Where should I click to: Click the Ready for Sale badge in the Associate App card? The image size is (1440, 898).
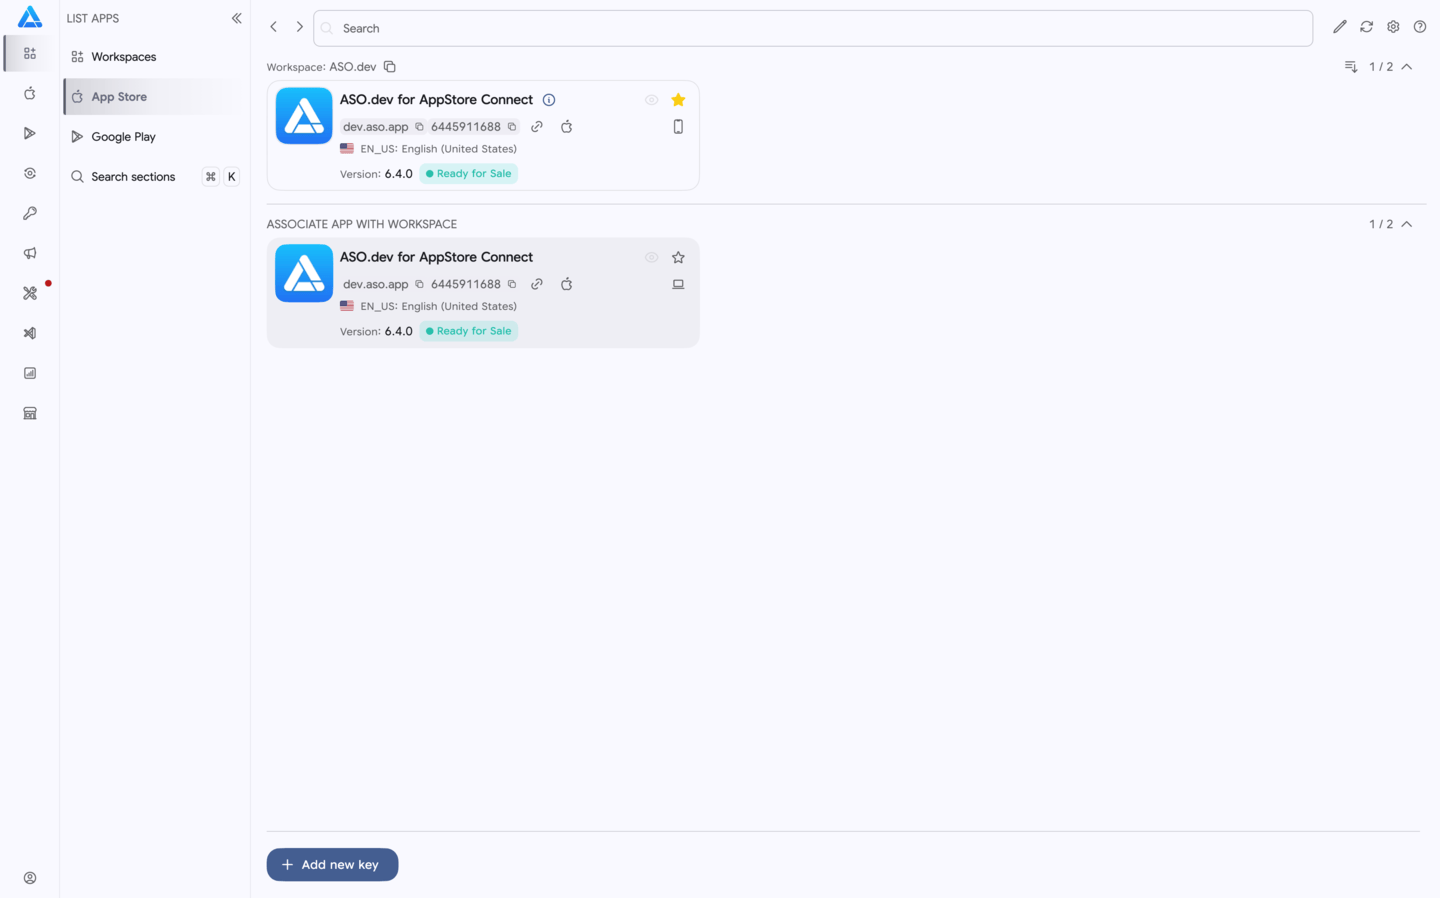(469, 331)
